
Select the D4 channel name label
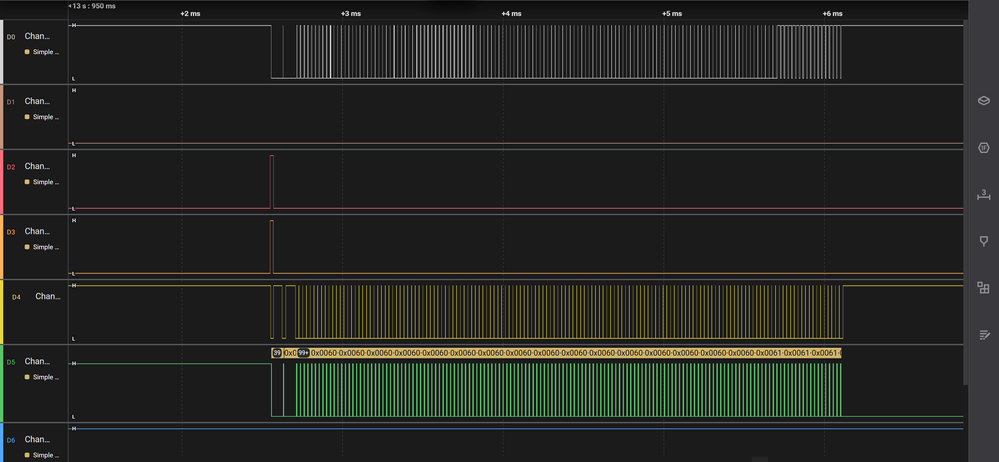48,296
